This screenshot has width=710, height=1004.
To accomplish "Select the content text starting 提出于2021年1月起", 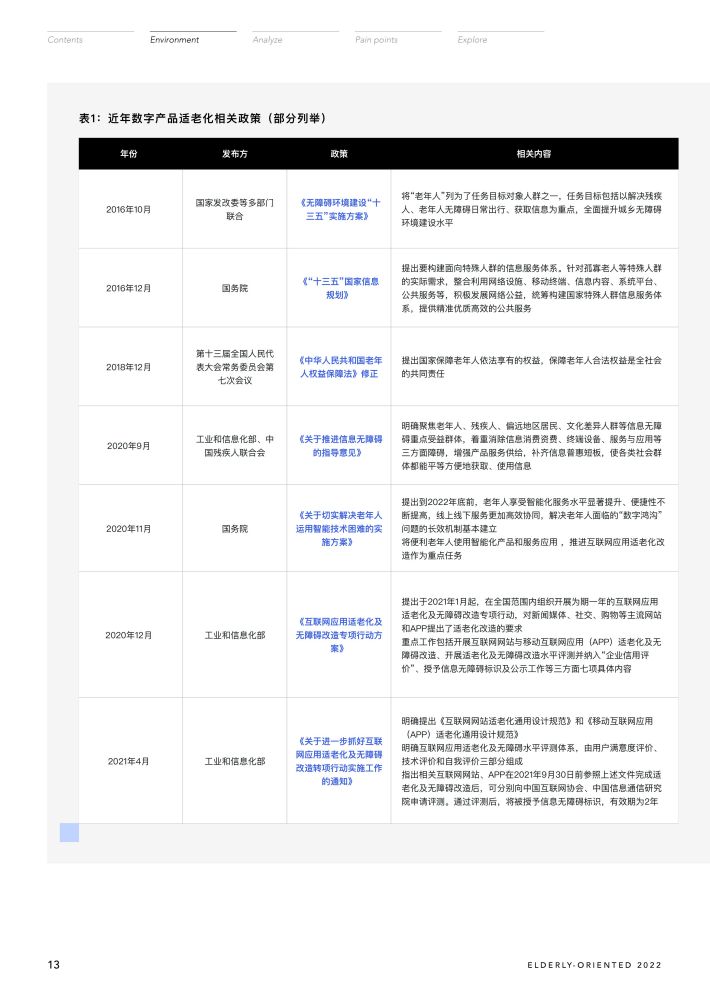I will (x=532, y=635).
